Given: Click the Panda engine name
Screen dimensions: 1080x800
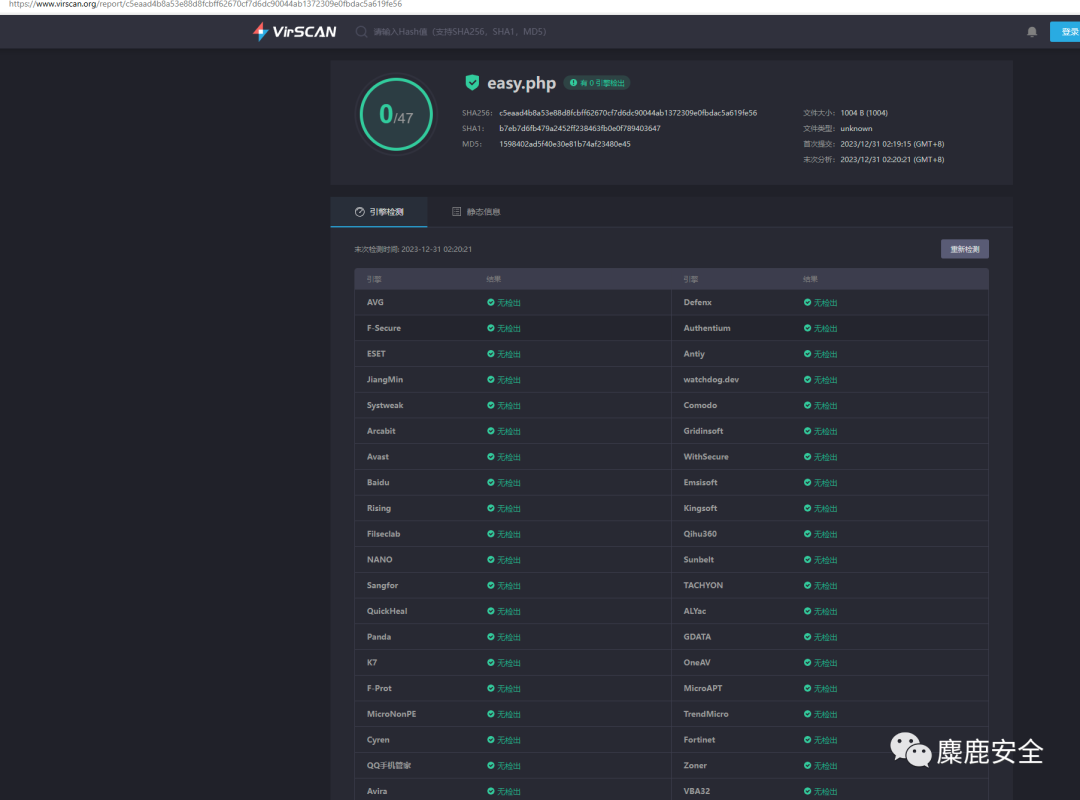Looking at the screenshot, I should tap(379, 637).
